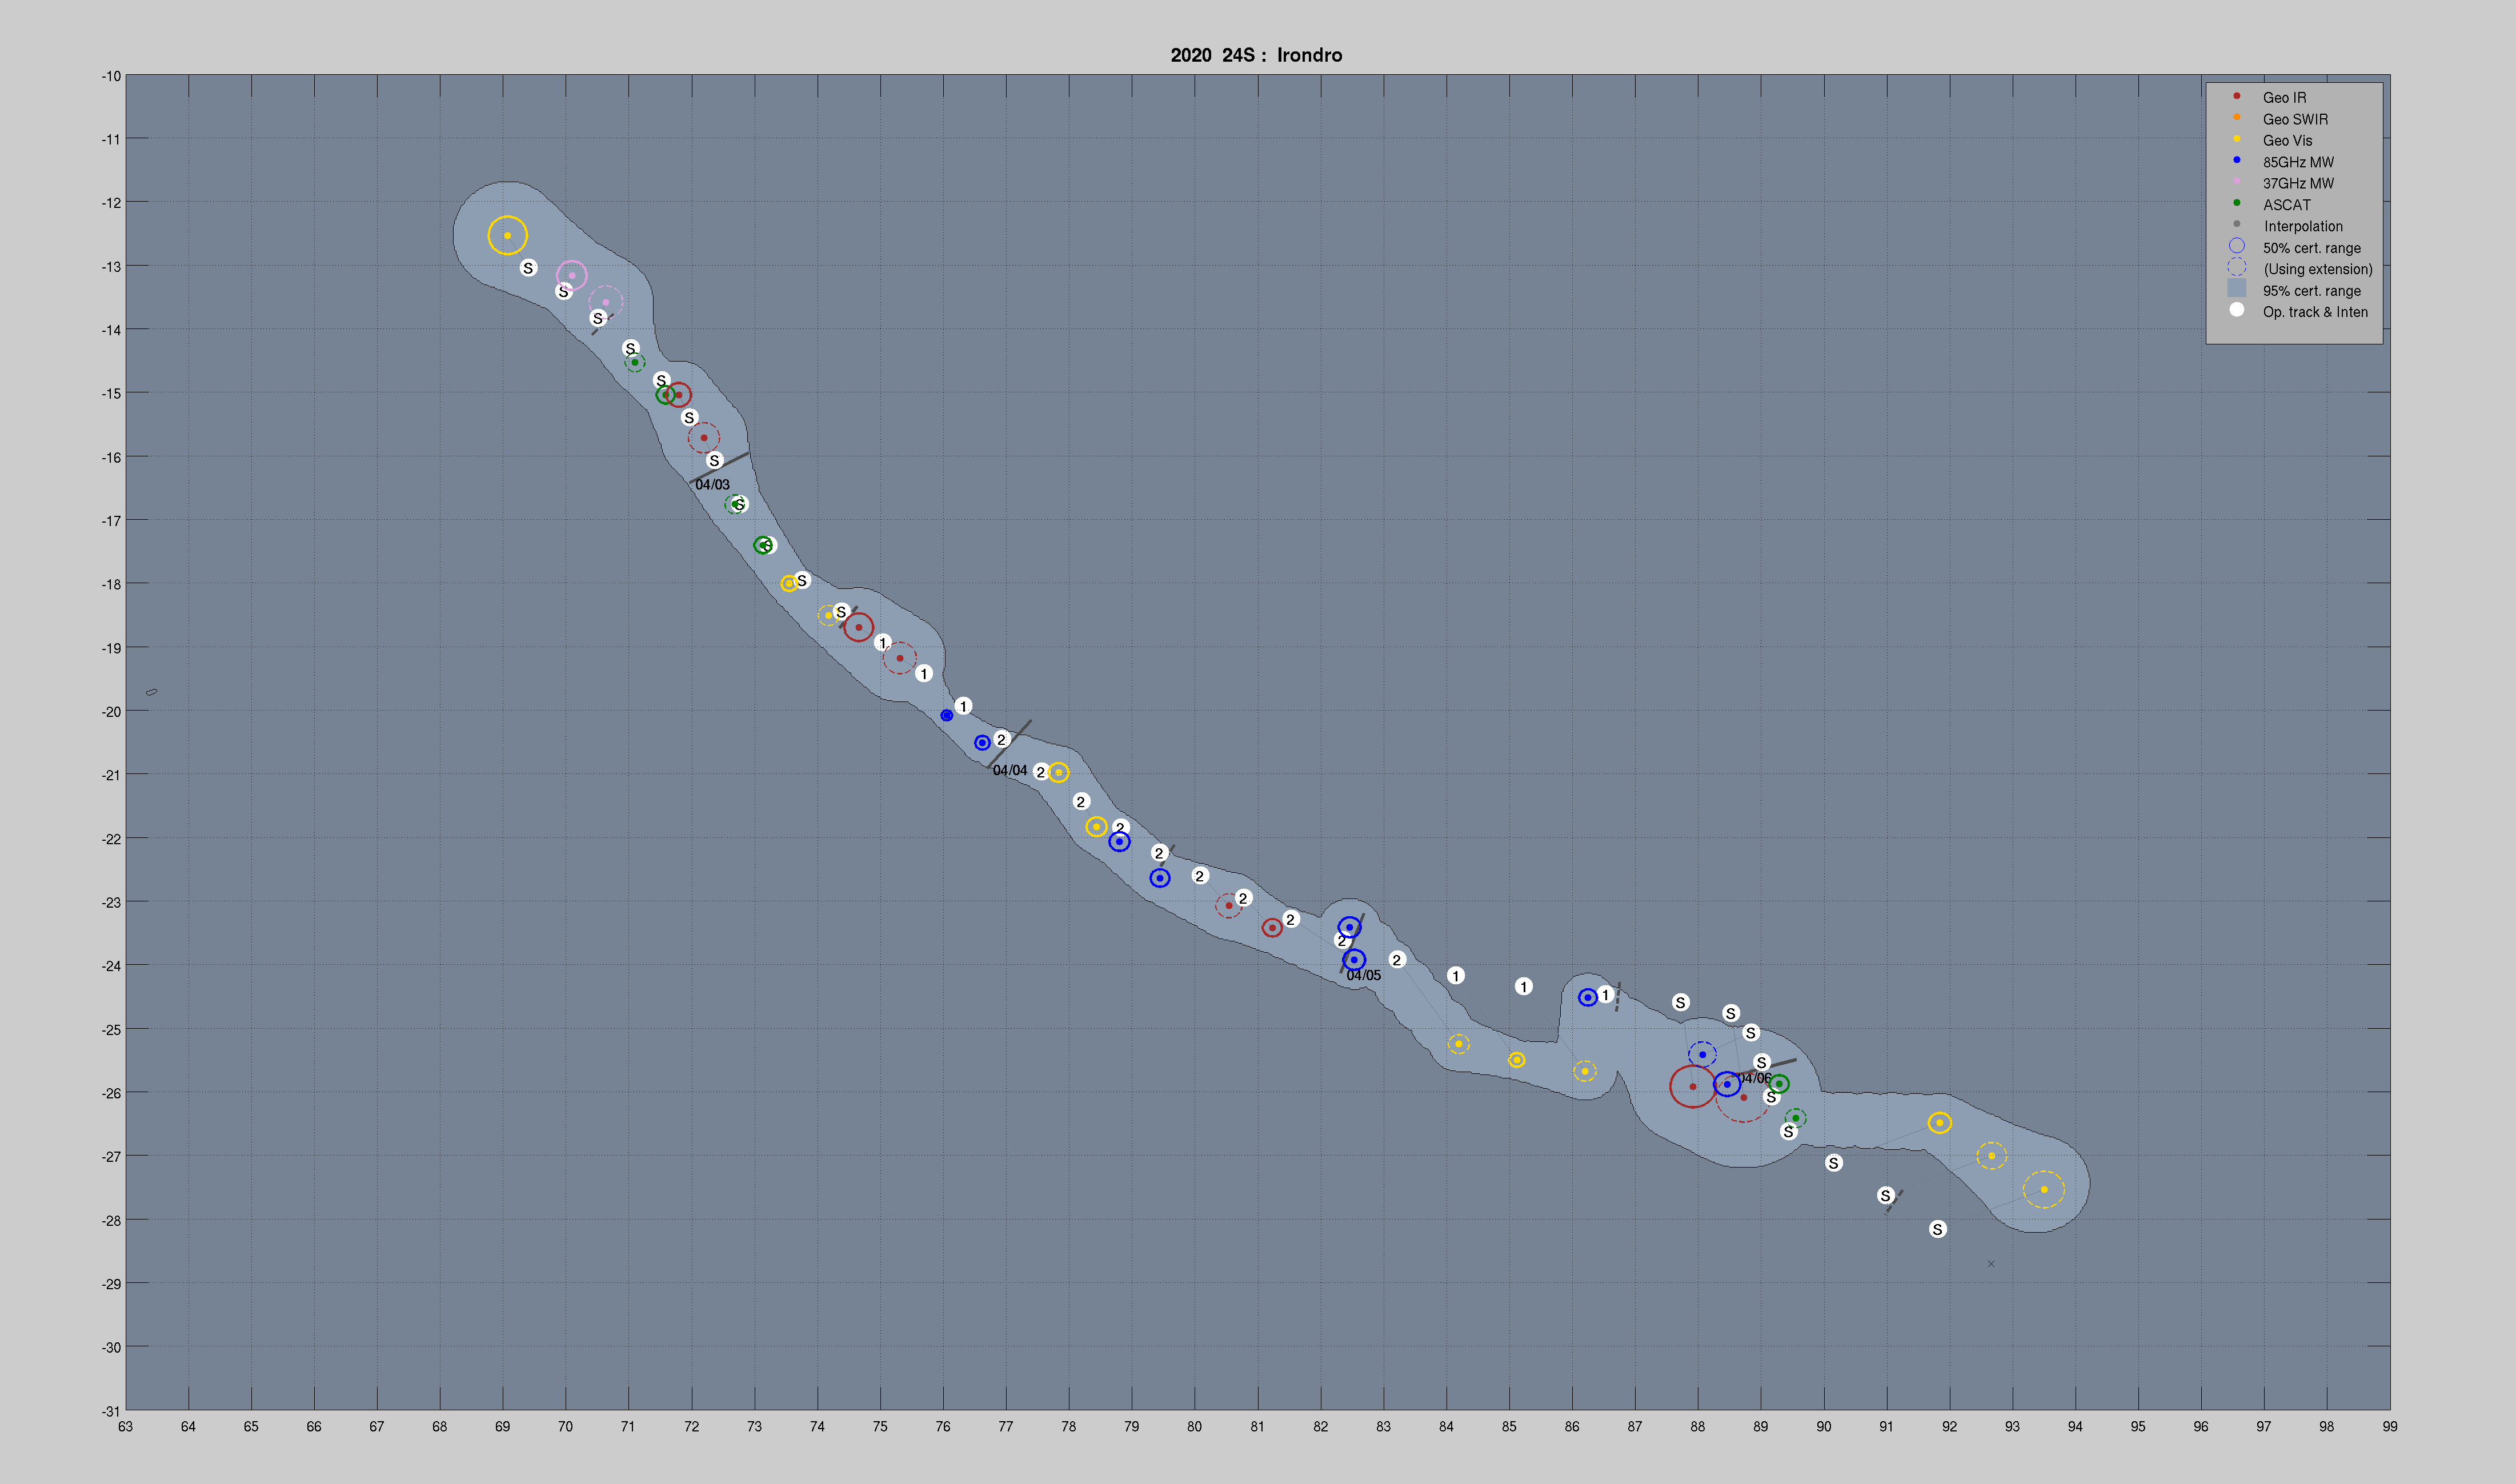Image resolution: width=2516 pixels, height=1484 pixels.
Task: Click the solid pink circle near 70E
Action: [571, 275]
